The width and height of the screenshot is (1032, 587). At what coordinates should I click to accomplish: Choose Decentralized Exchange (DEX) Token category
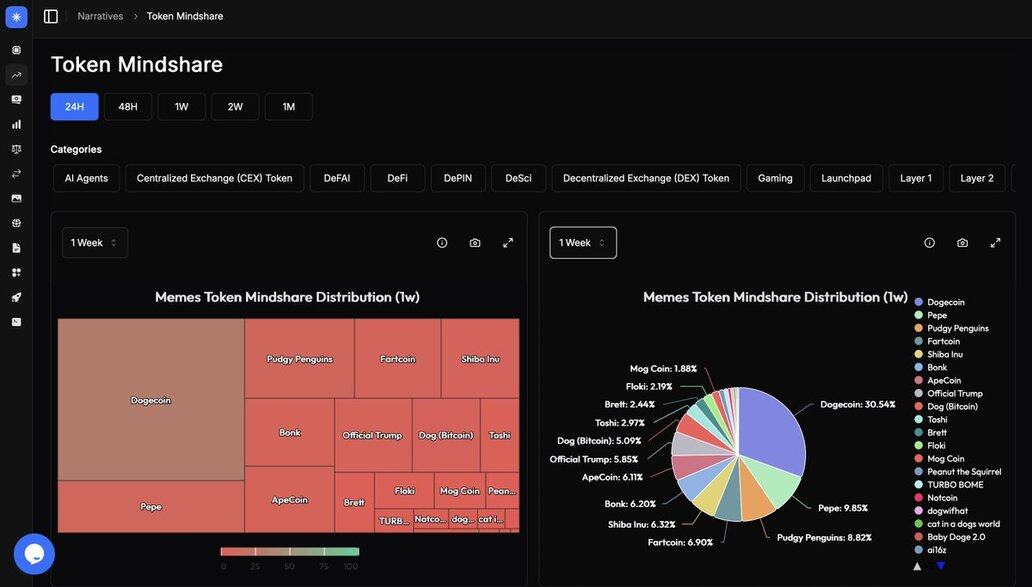[646, 178]
